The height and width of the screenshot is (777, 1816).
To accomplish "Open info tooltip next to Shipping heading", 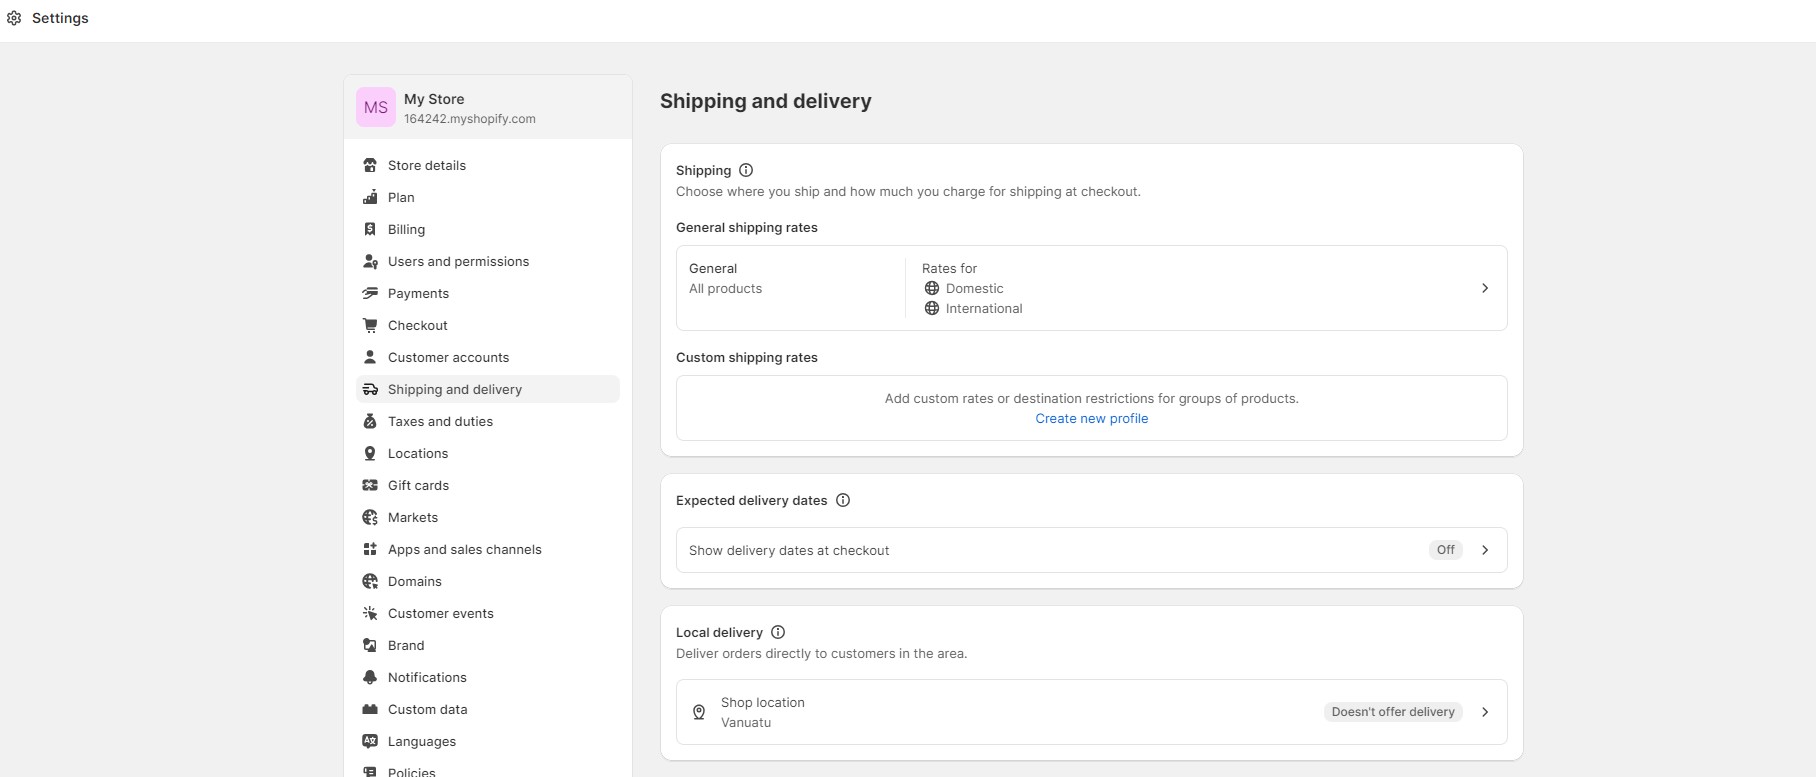I will 746,170.
